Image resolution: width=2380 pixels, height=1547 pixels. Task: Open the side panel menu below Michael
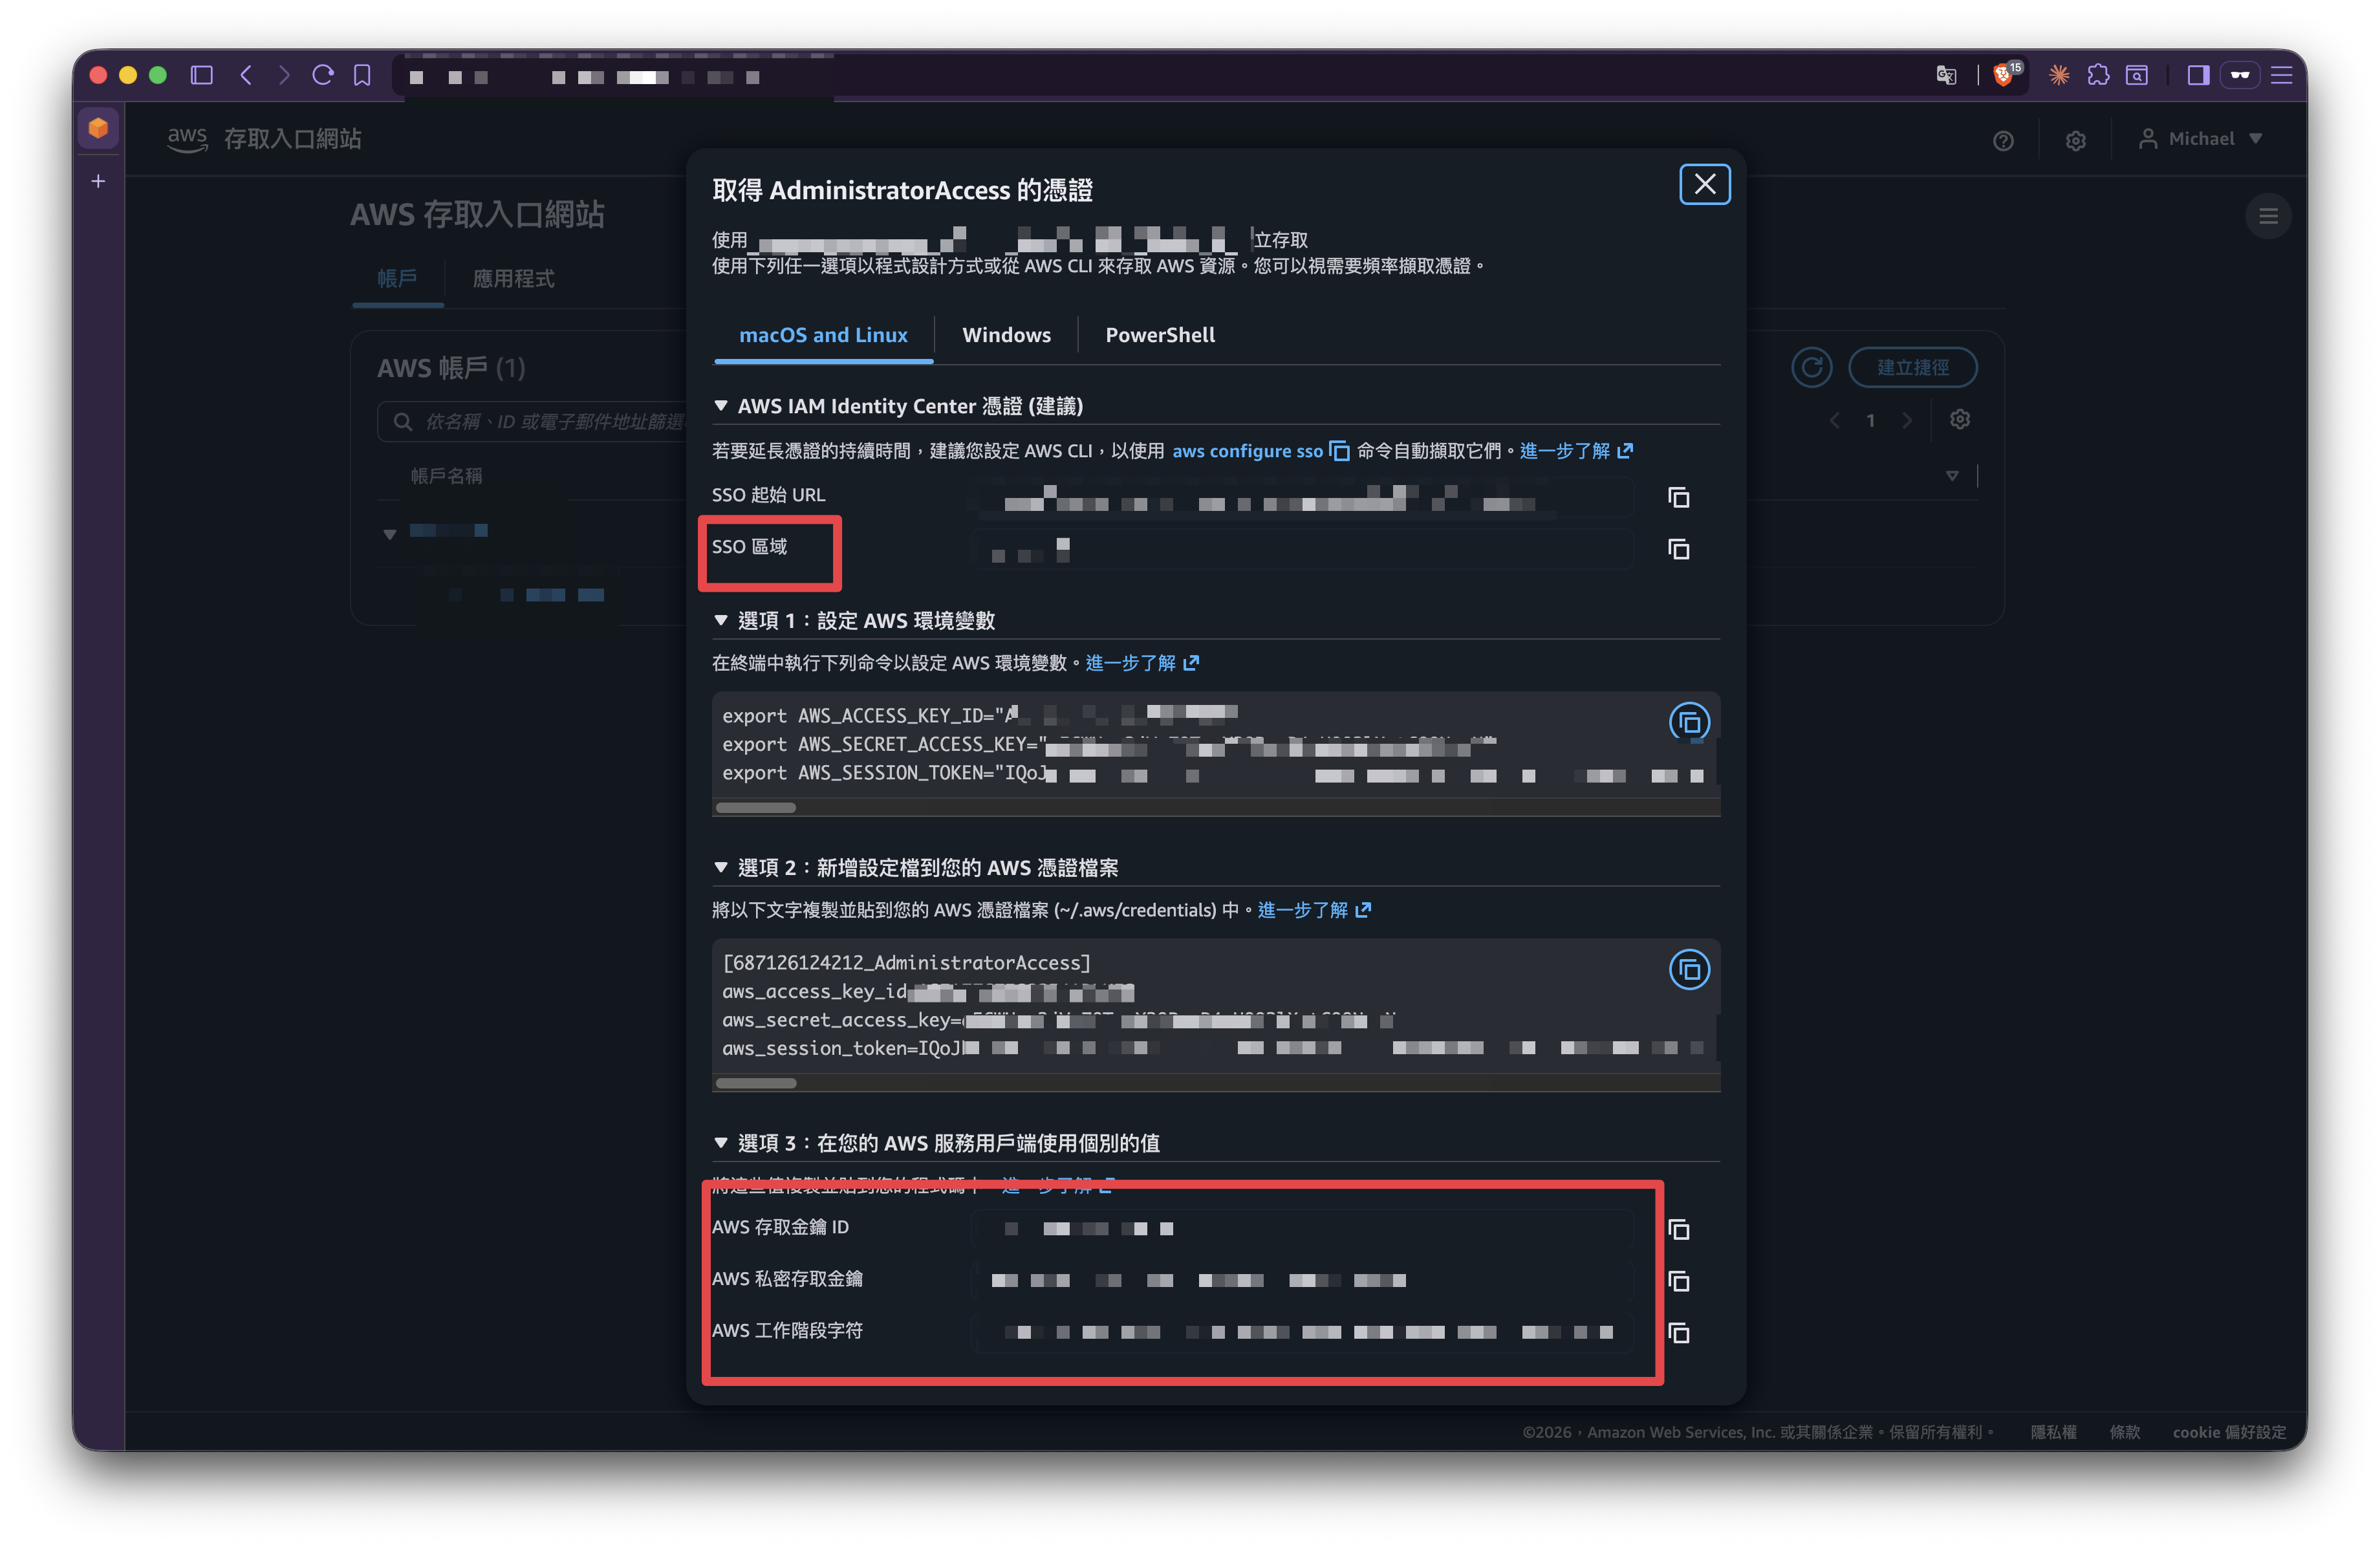click(x=2268, y=216)
